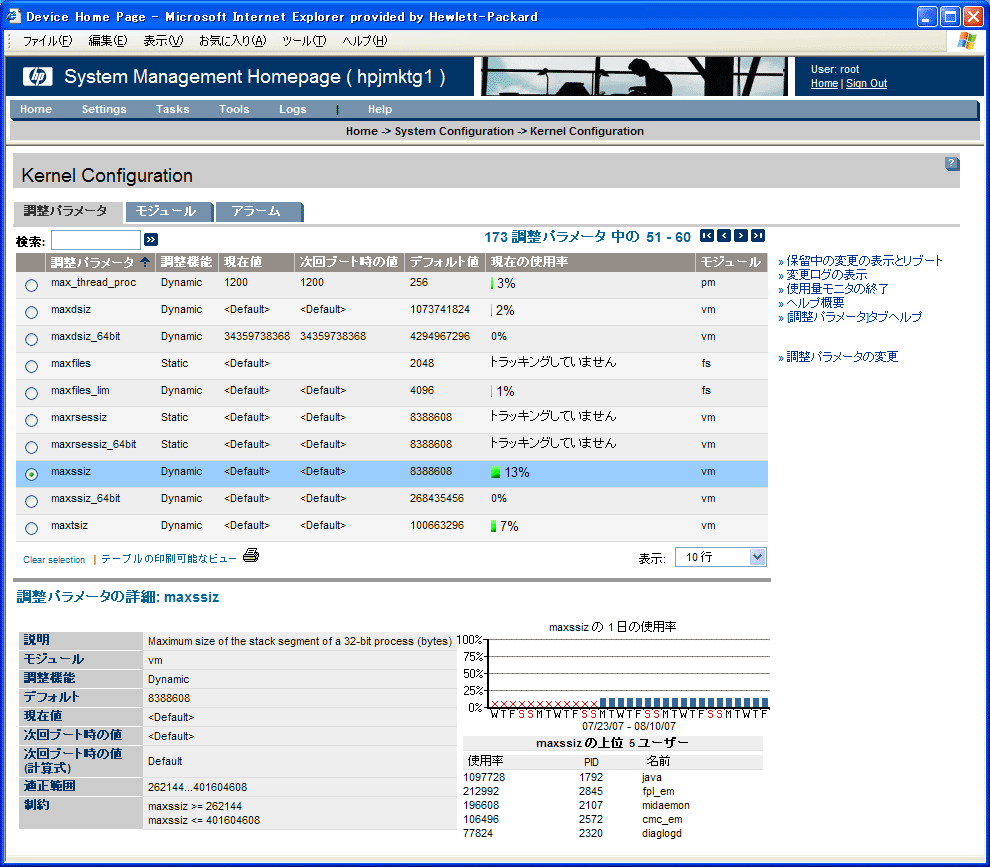This screenshot has height=867, width=990.
Task: Switch to the モジュール tab
Action: (x=169, y=212)
